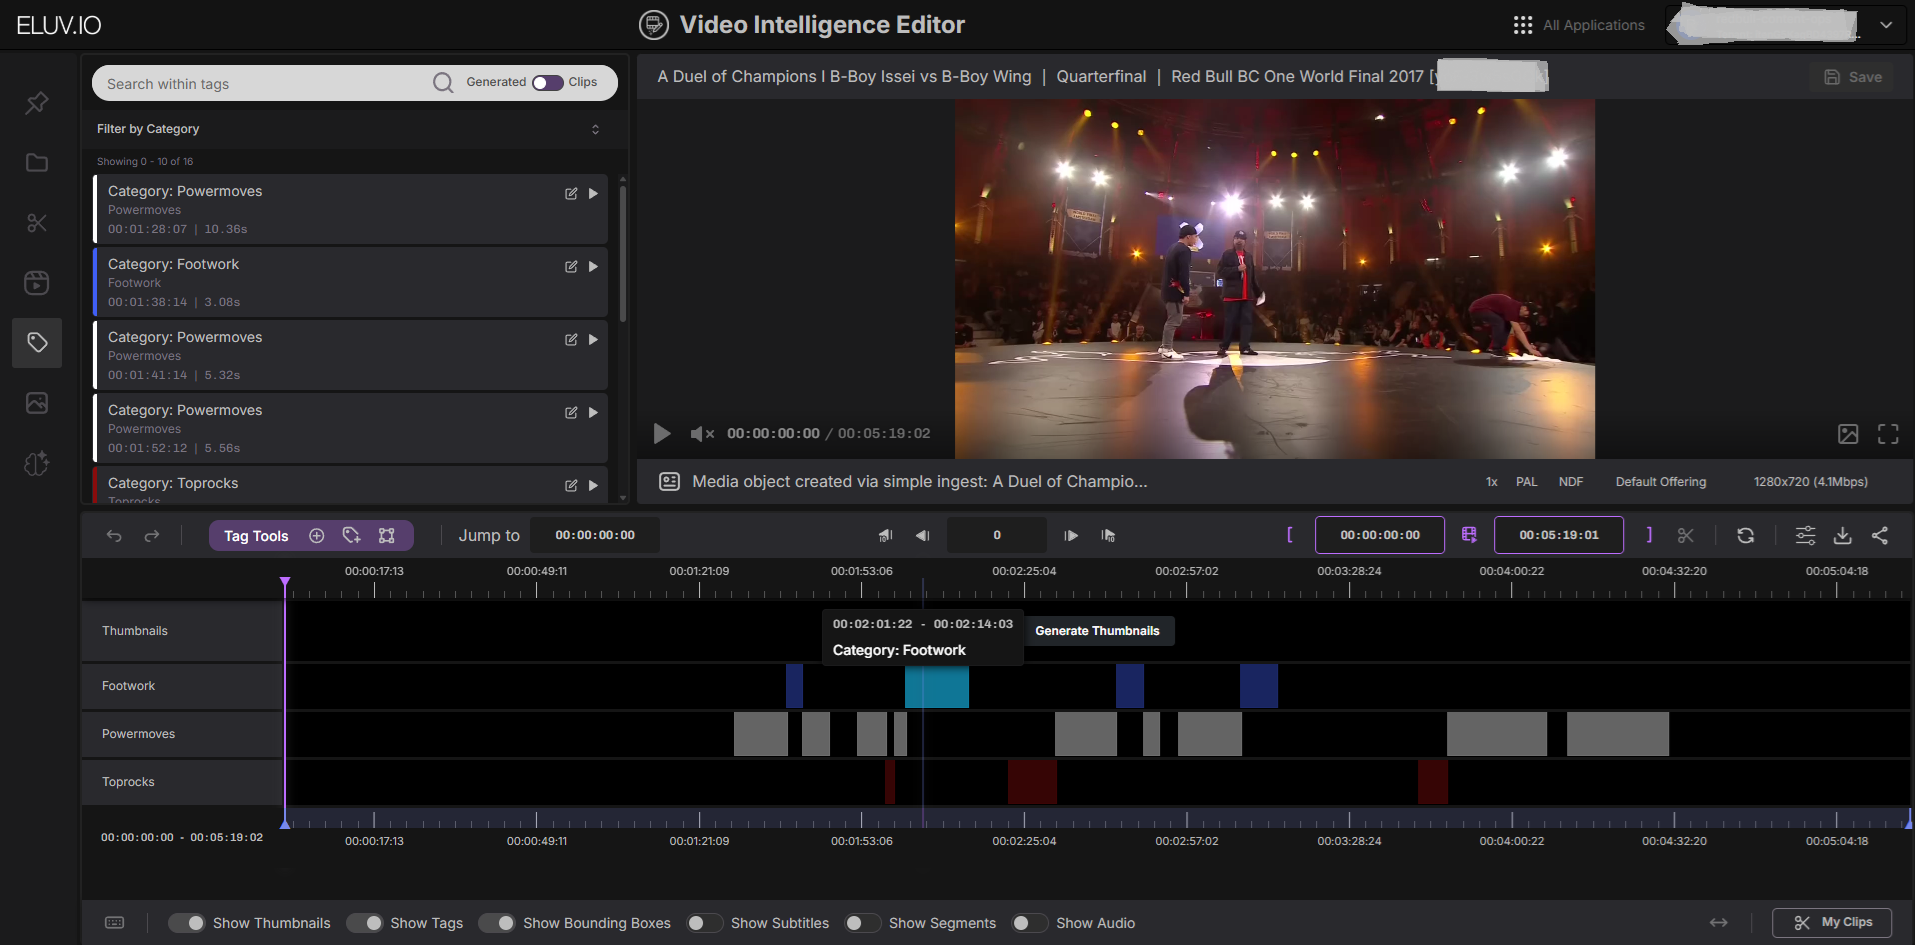Click the Generate Thumbnails button

point(1097,631)
